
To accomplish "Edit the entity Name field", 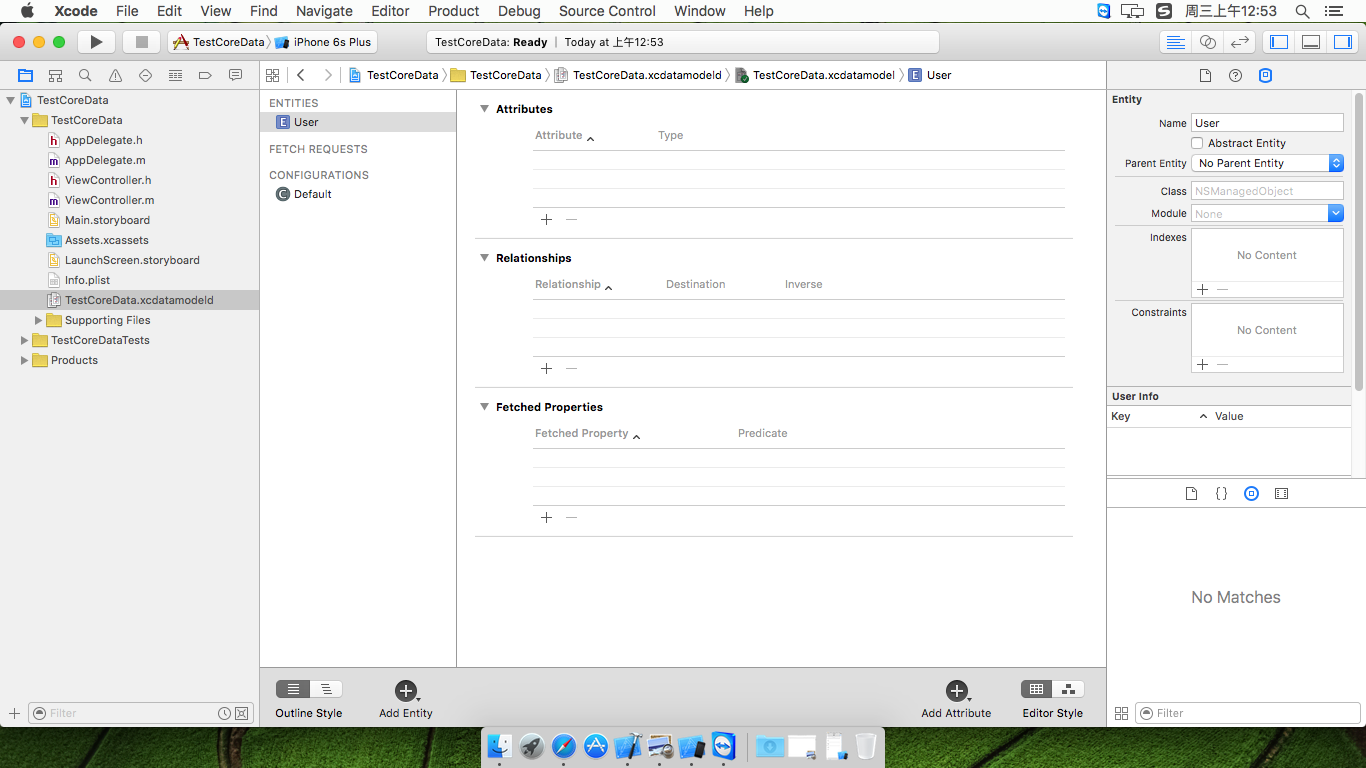I will click(x=1267, y=123).
